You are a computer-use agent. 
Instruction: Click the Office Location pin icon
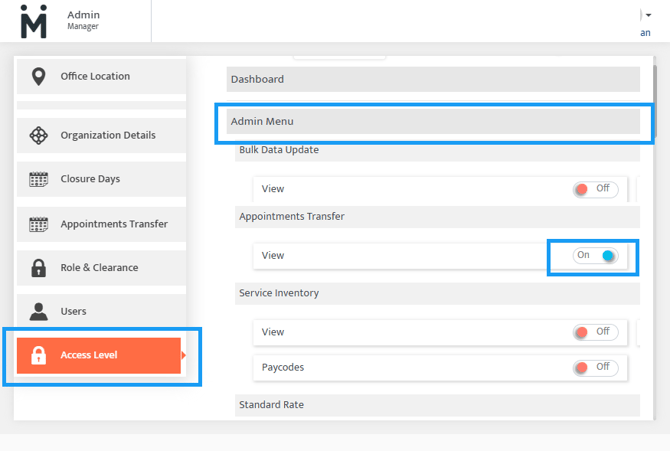pos(38,77)
